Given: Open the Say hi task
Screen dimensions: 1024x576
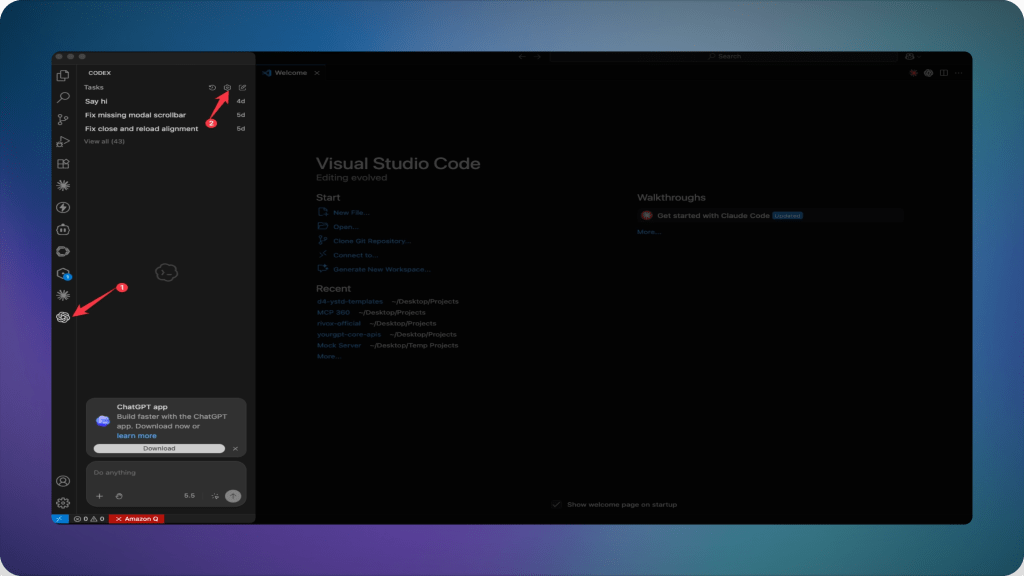Looking at the screenshot, I should (x=165, y=101).
